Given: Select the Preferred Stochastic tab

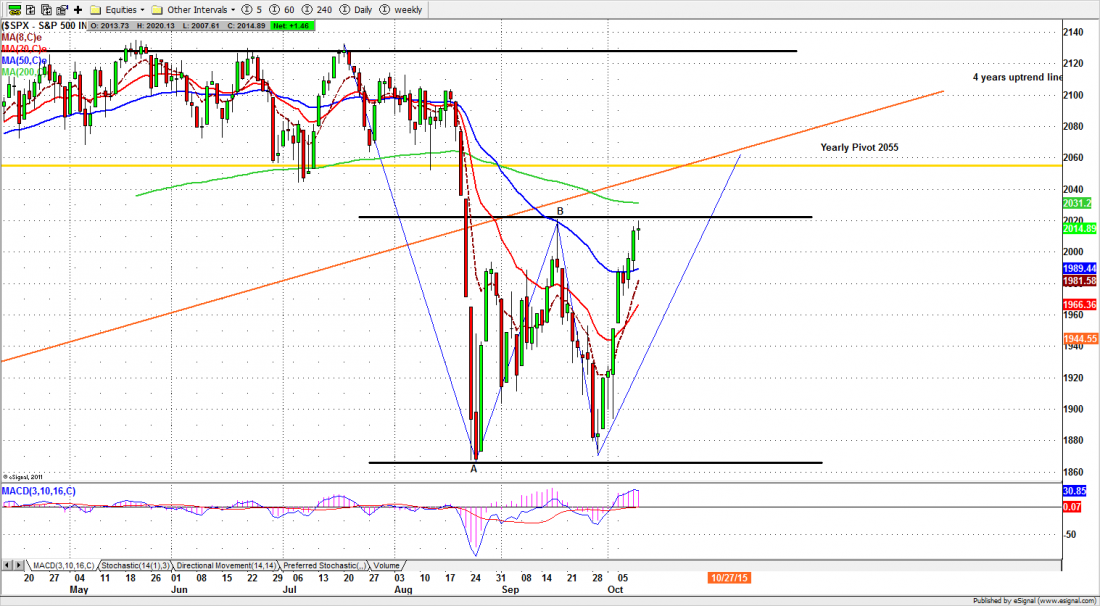Looking at the screenshot, I should (326, 565).
